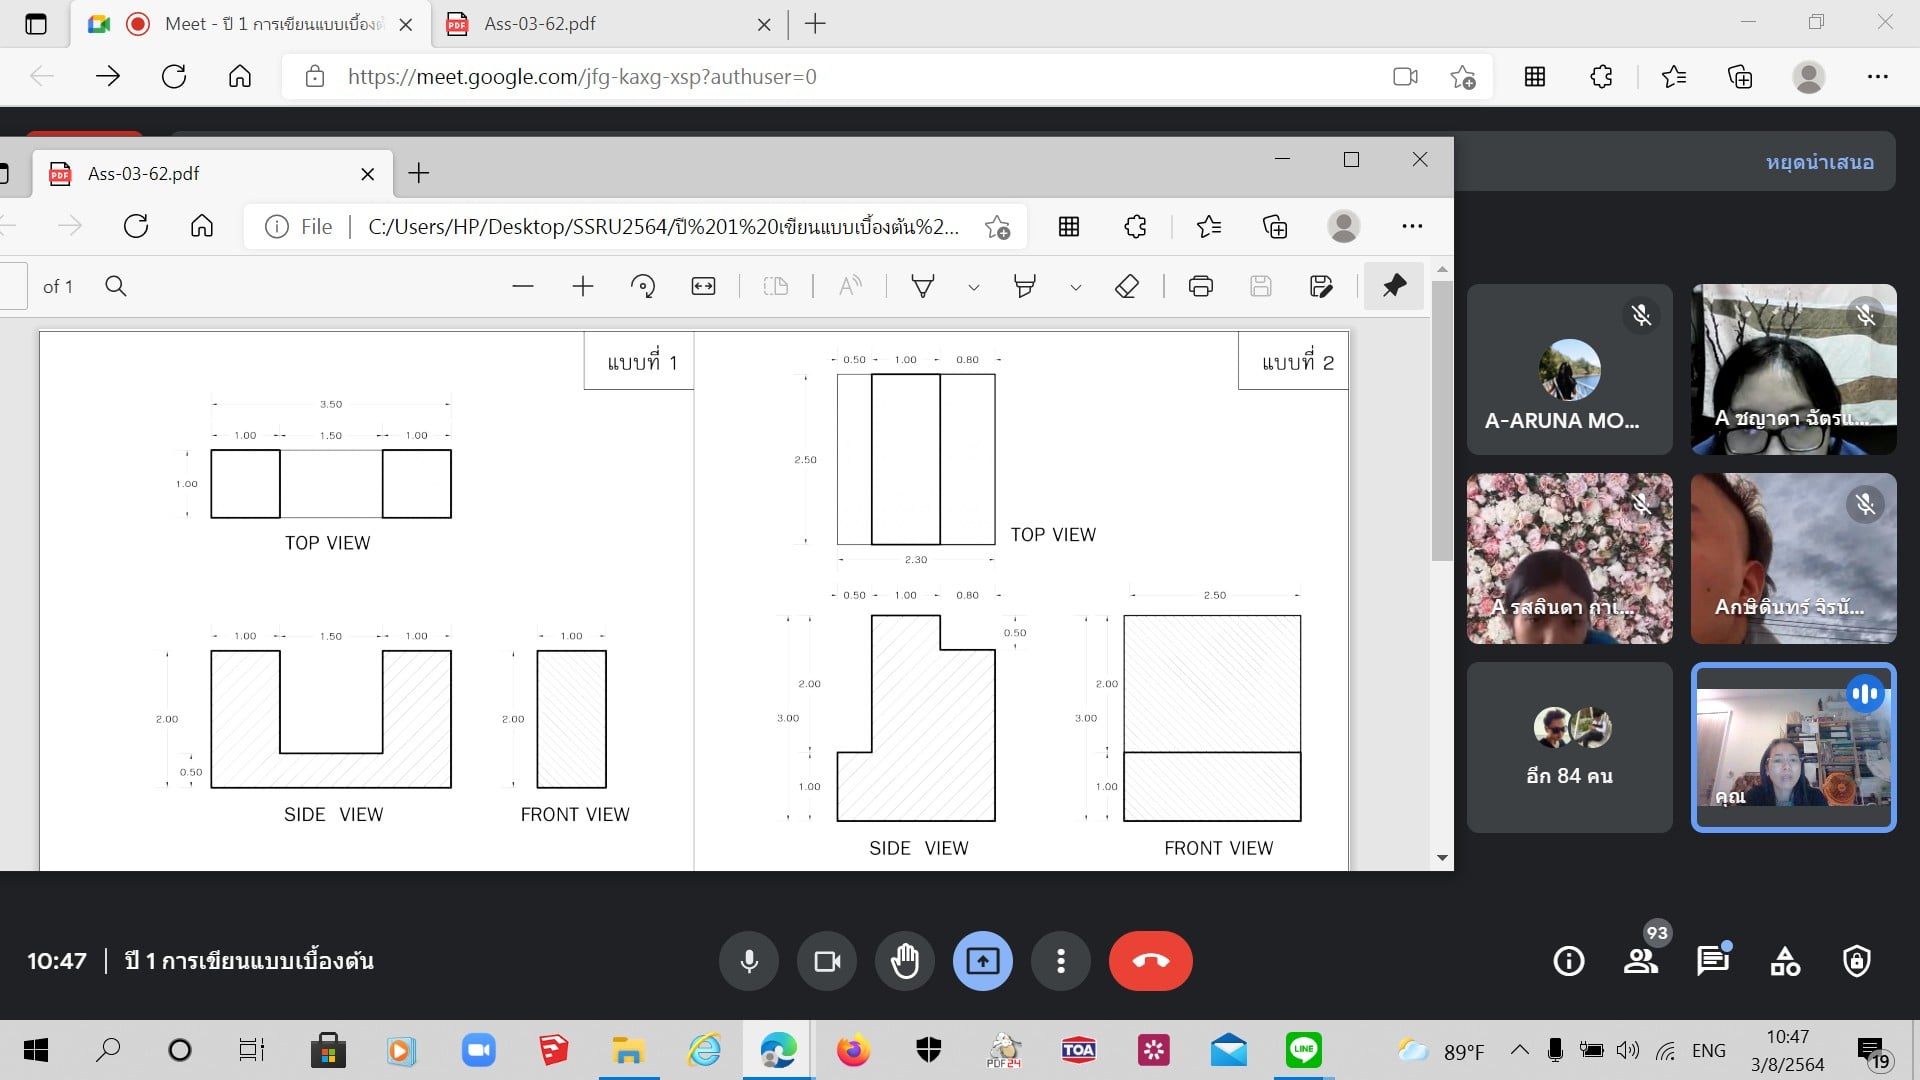The image size is (1920, 1080).
Task: Expand the draw tool options dropdown
Action: (973, 288)
